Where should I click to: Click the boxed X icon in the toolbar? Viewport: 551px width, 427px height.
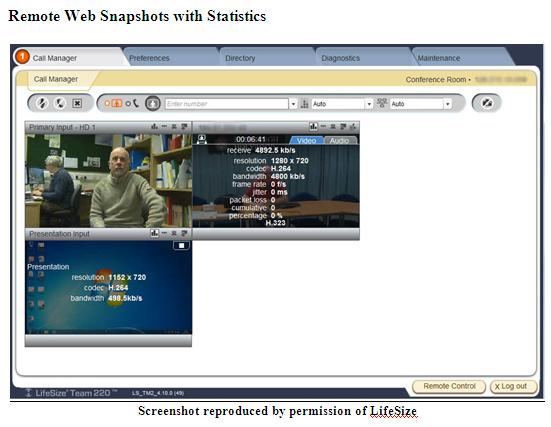point(77,103)
